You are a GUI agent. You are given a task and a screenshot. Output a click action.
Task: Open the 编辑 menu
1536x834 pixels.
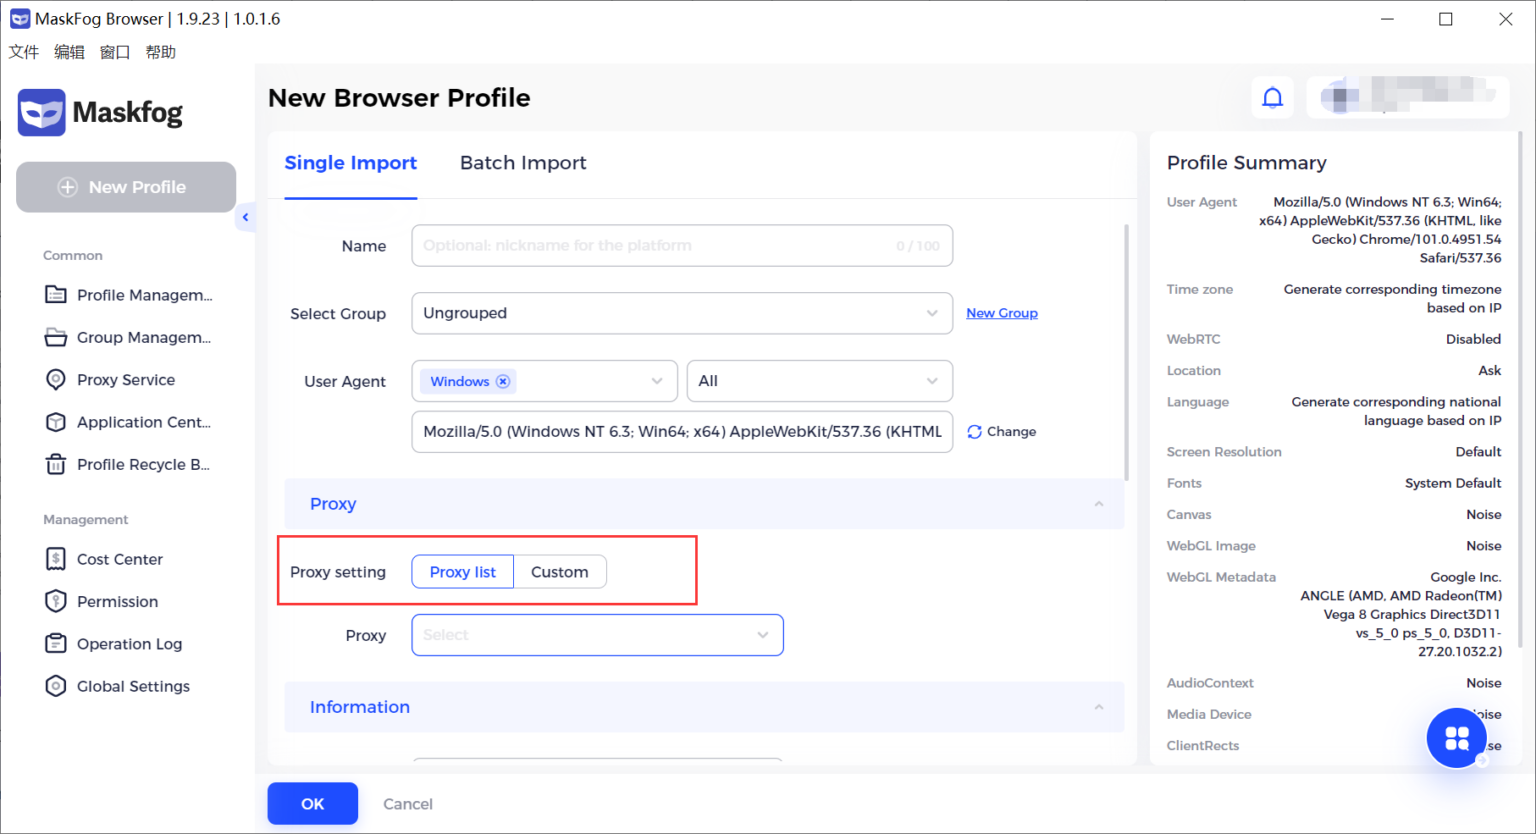69,52
